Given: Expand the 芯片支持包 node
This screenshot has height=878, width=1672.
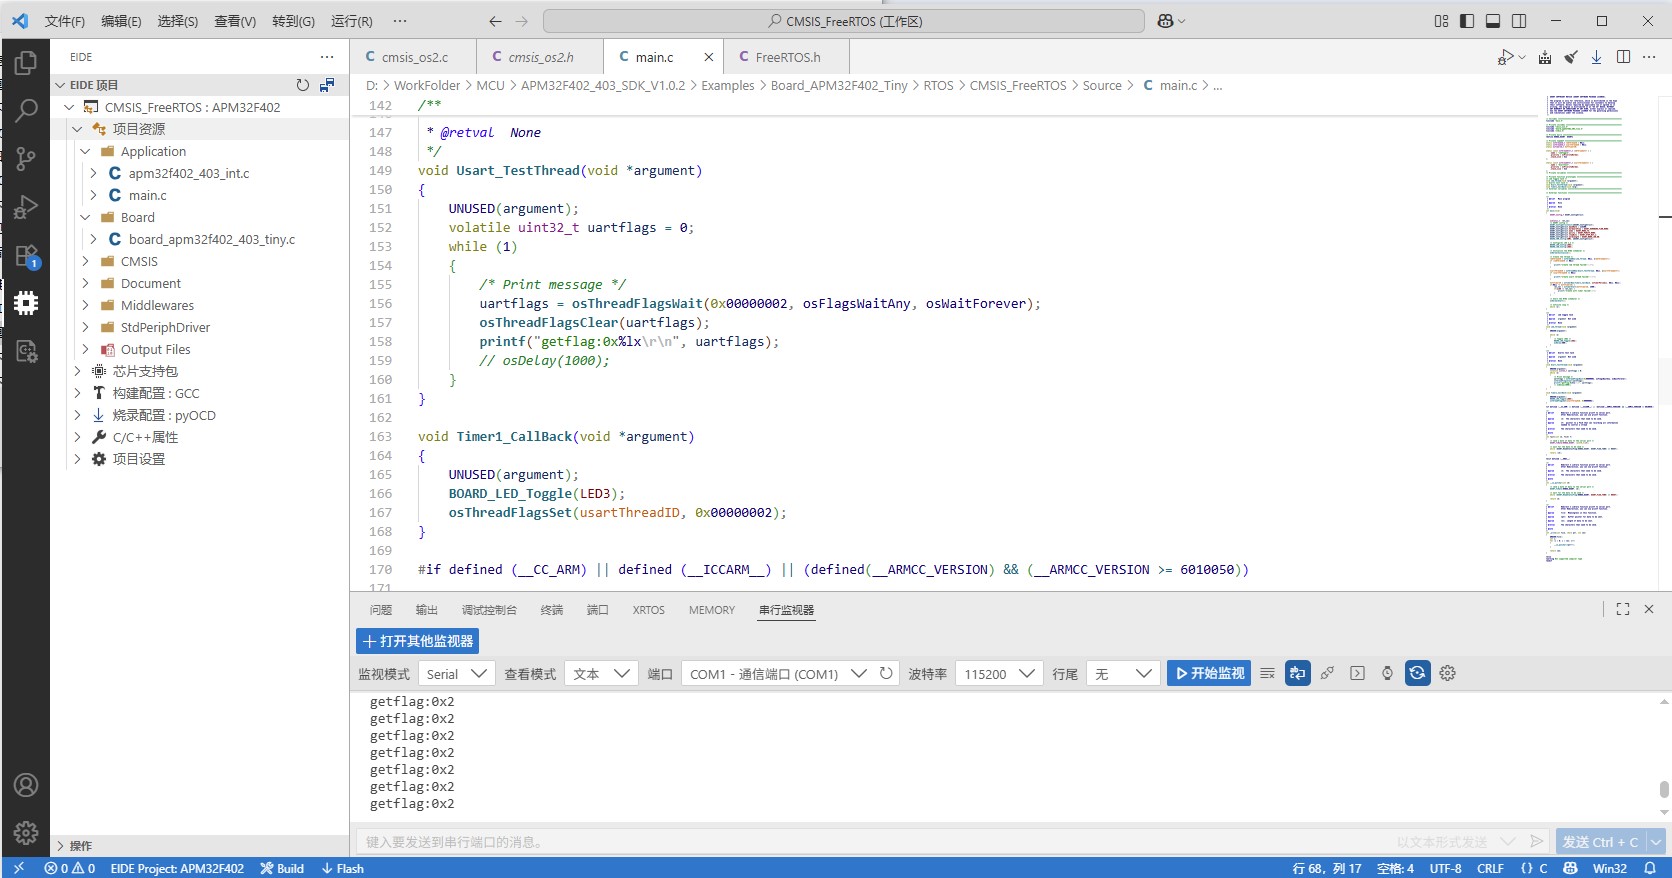Looking at the screenshot, I should 77,371.
